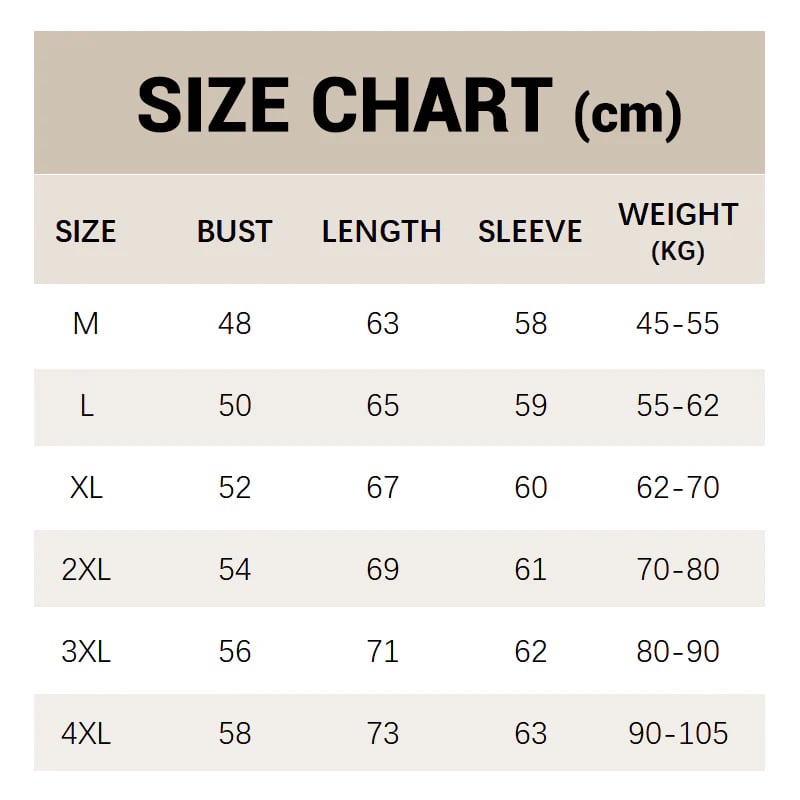Click the LENGTH column header

coord(381,232)
